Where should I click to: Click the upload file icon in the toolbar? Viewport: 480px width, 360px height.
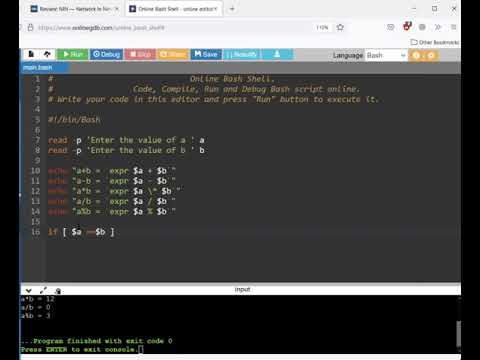click(x=47, y=54)
